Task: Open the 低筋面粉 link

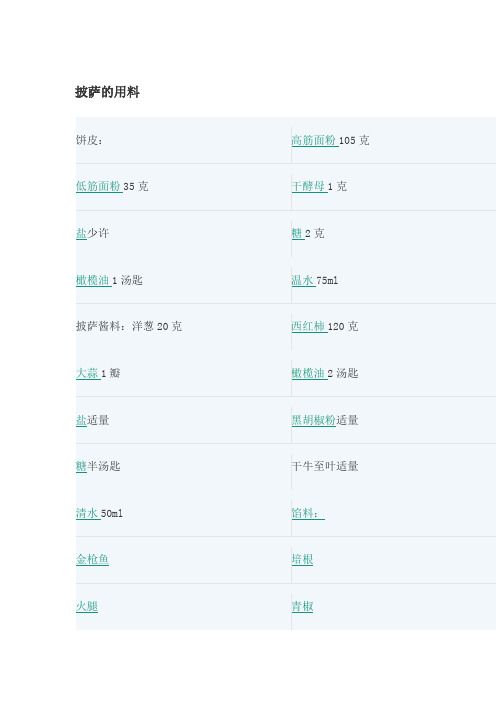Action: (x=99, y=186)
